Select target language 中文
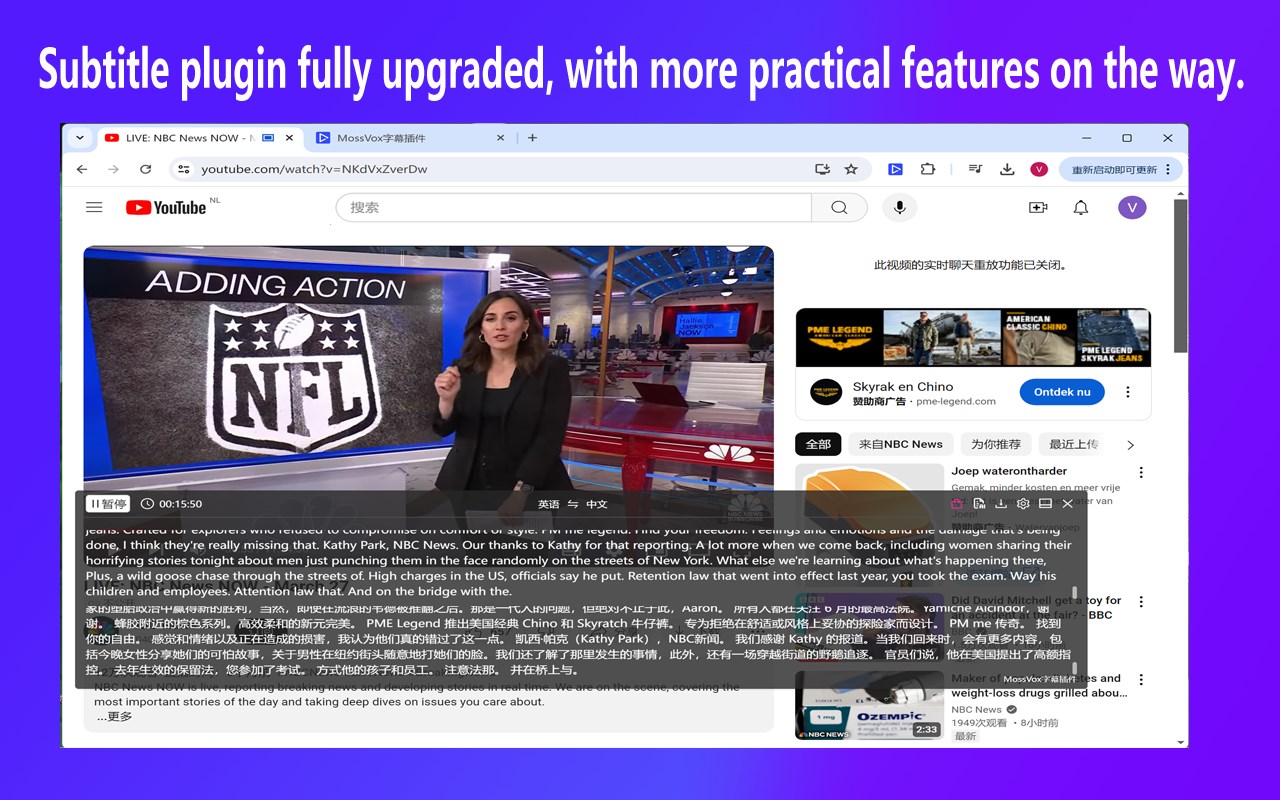The width and height of the screenshot is (1280, 800). [597, 505]
